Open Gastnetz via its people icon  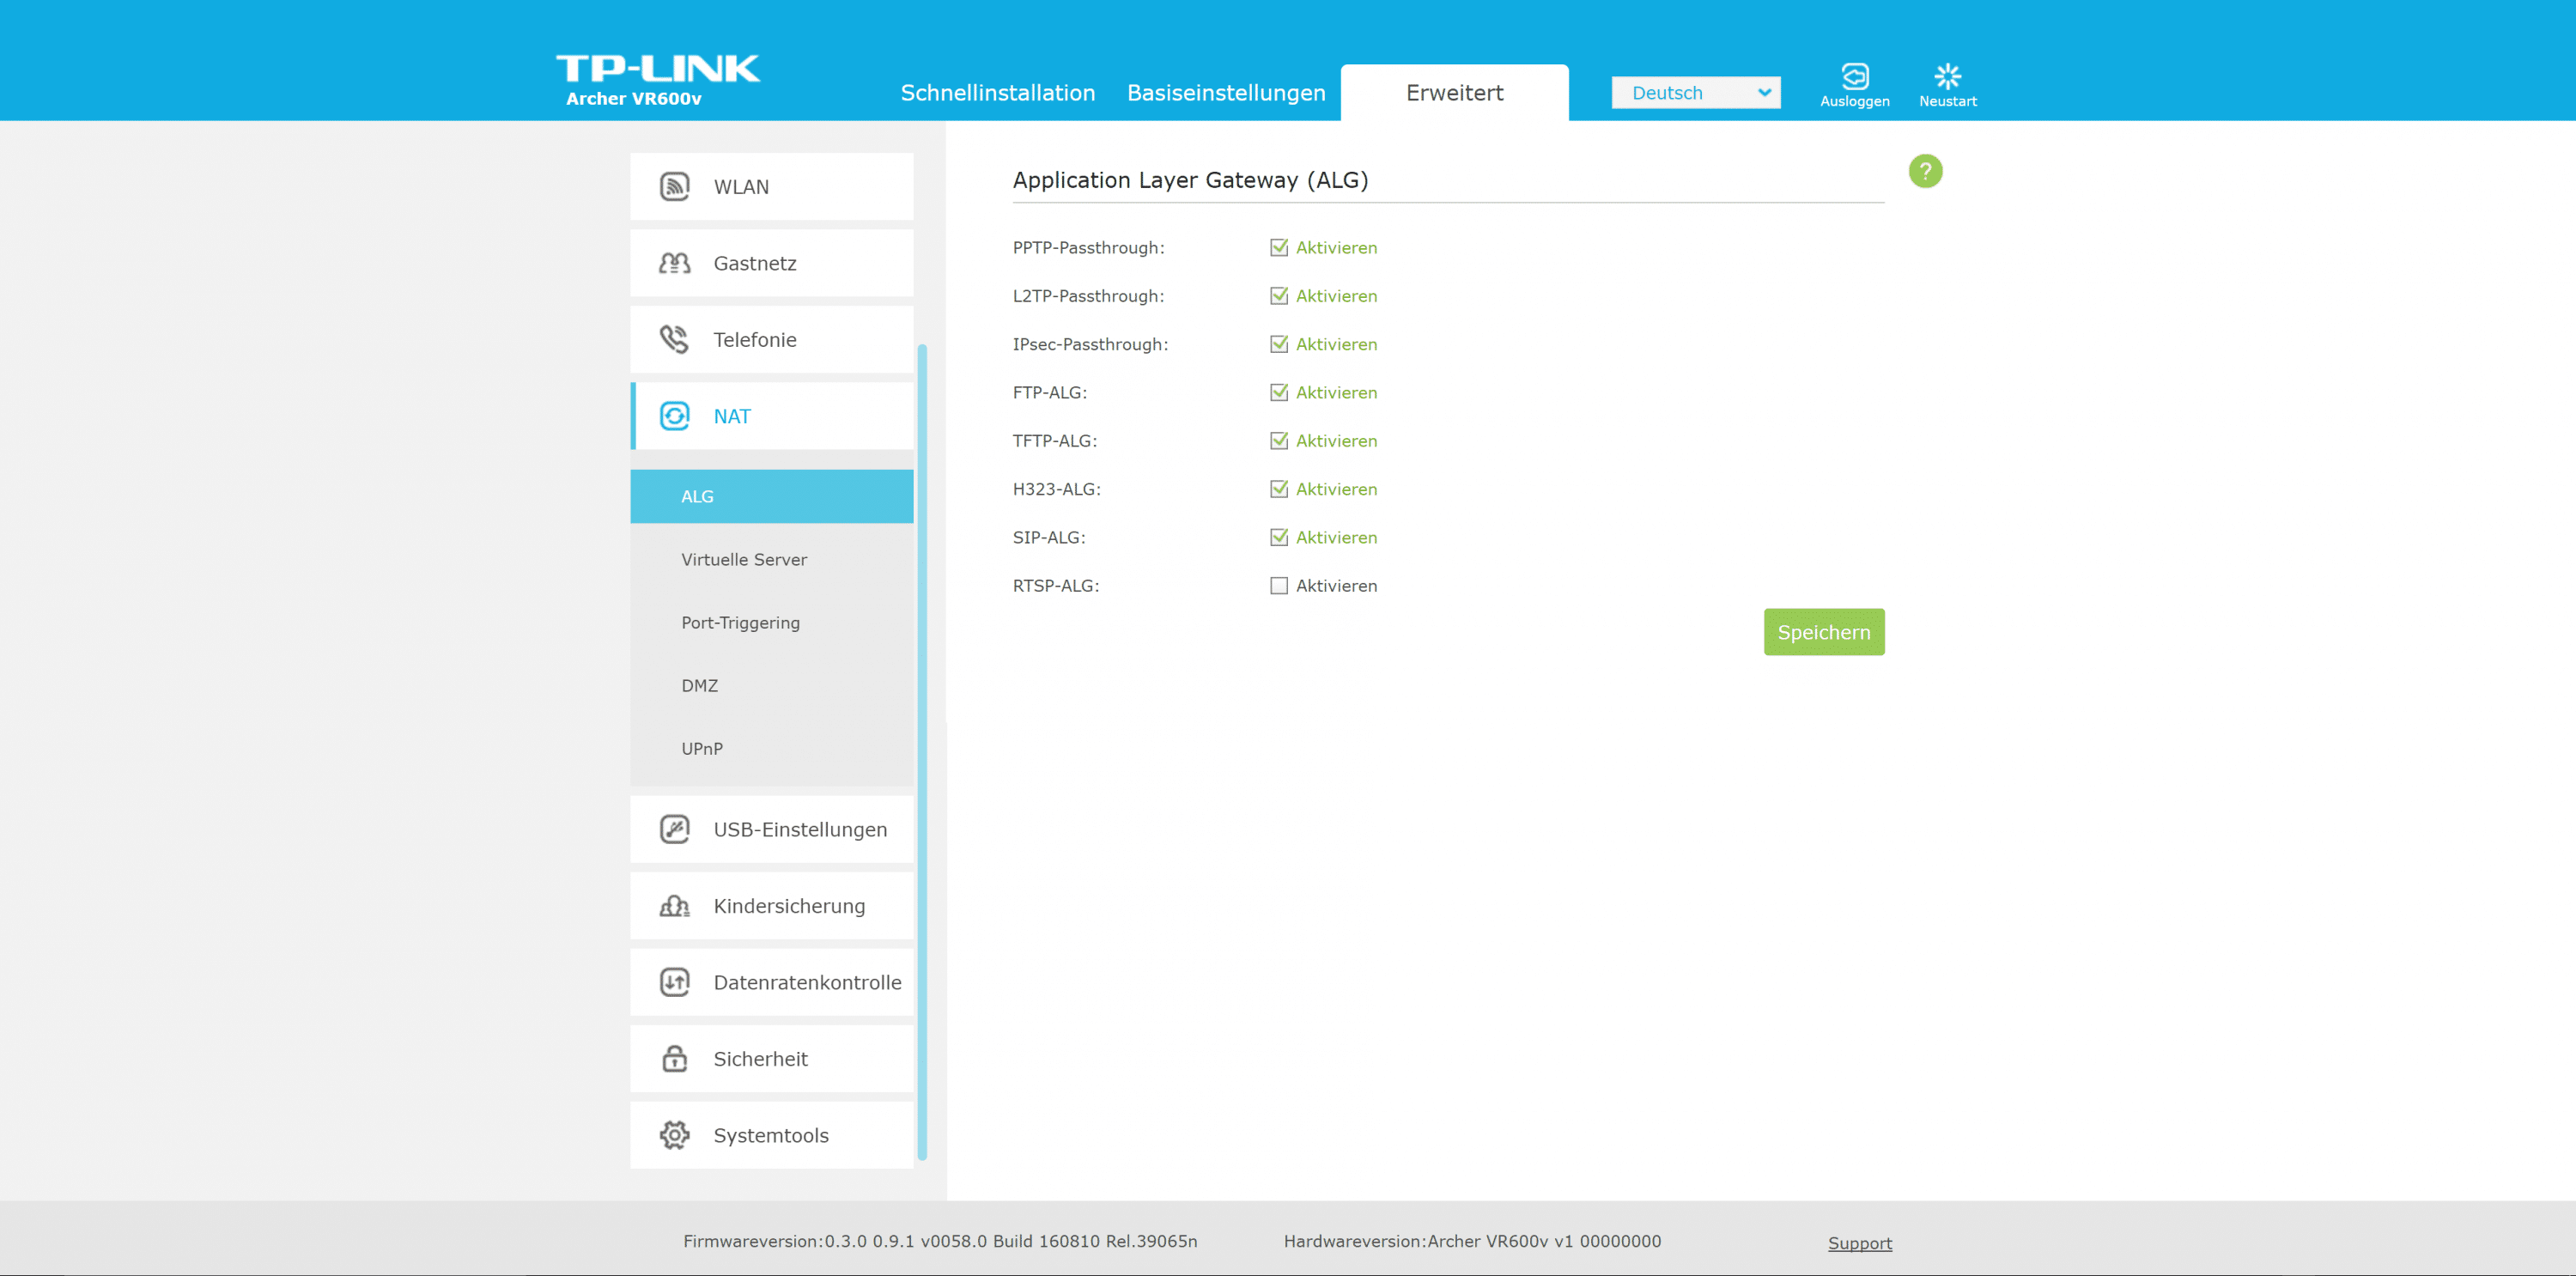point(675,263)
